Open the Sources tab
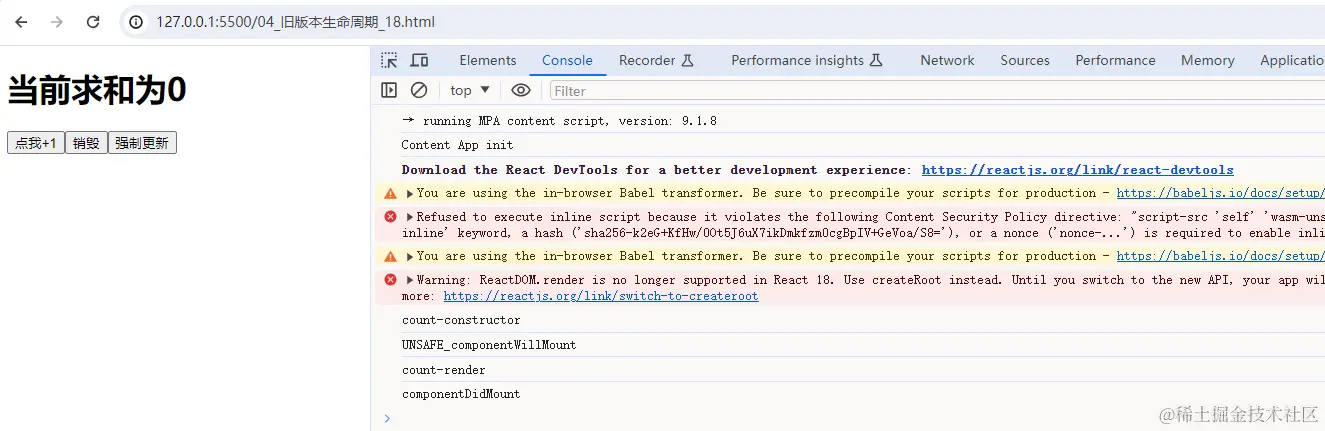Screen dimensions: 1325x431 1025,60
